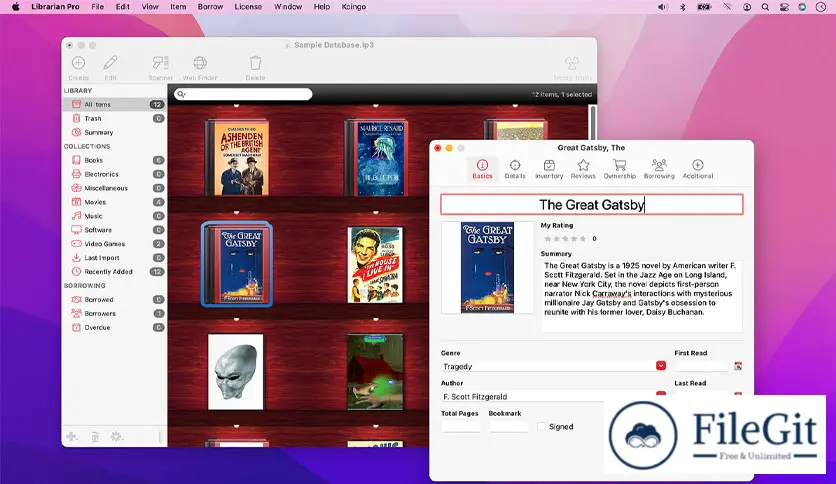The image size is (836, 484).
Task: Show the Borrowers list
Action: pos(114,313)
